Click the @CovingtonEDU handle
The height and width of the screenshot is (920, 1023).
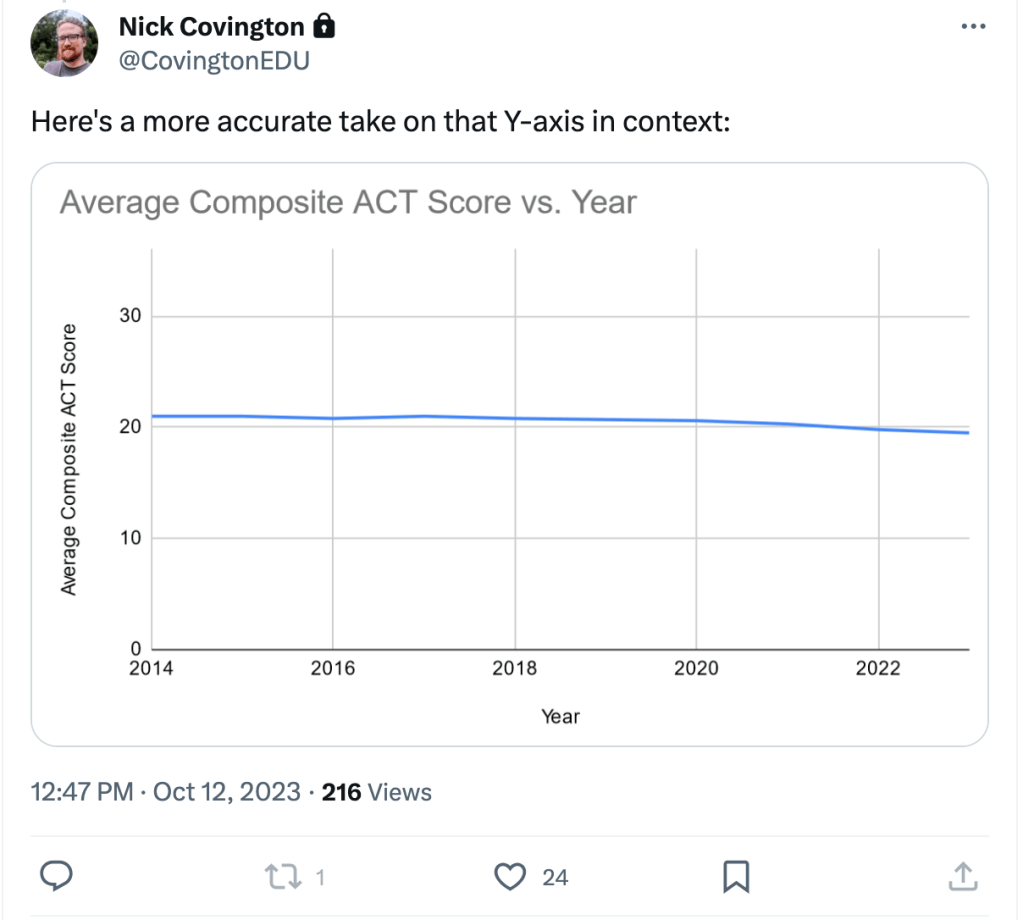(214, 60)
